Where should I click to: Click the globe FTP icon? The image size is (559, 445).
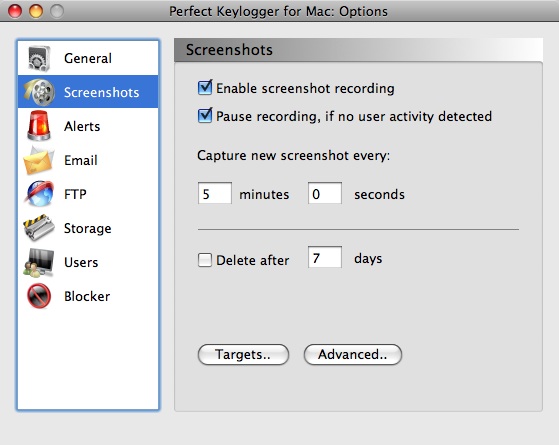coord(40,194)
